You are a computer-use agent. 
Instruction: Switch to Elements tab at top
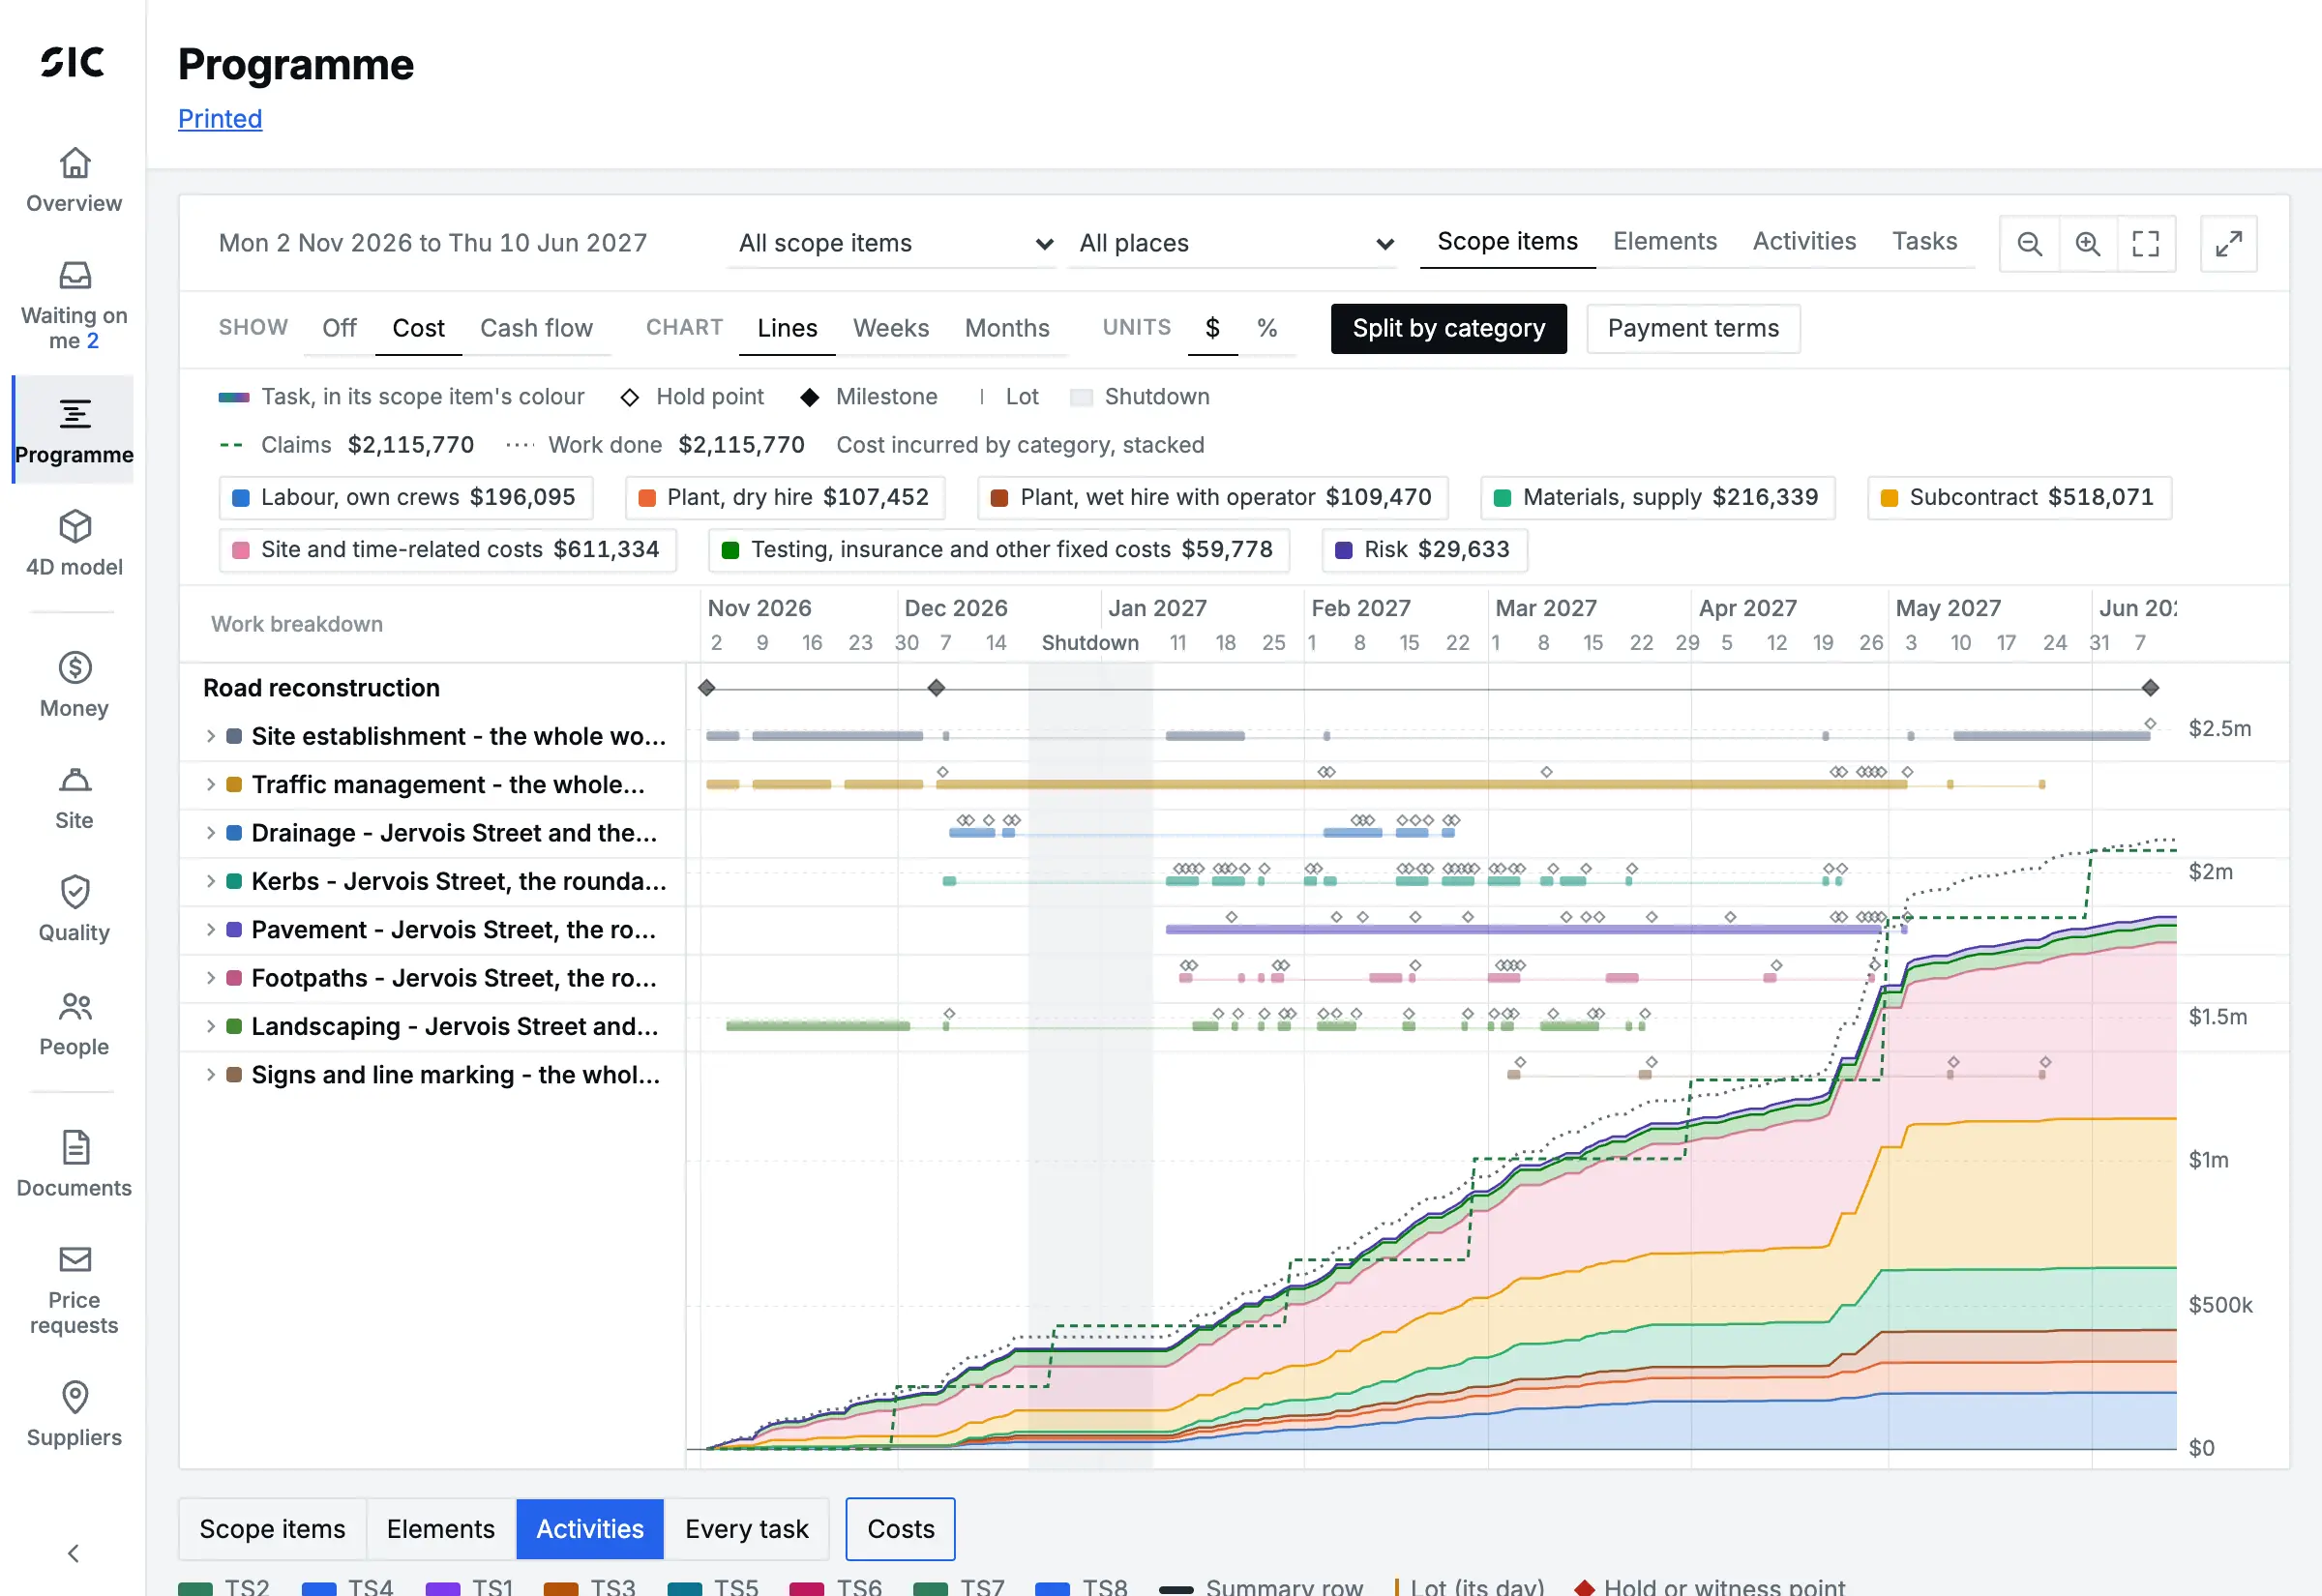tap(1664, 241)
